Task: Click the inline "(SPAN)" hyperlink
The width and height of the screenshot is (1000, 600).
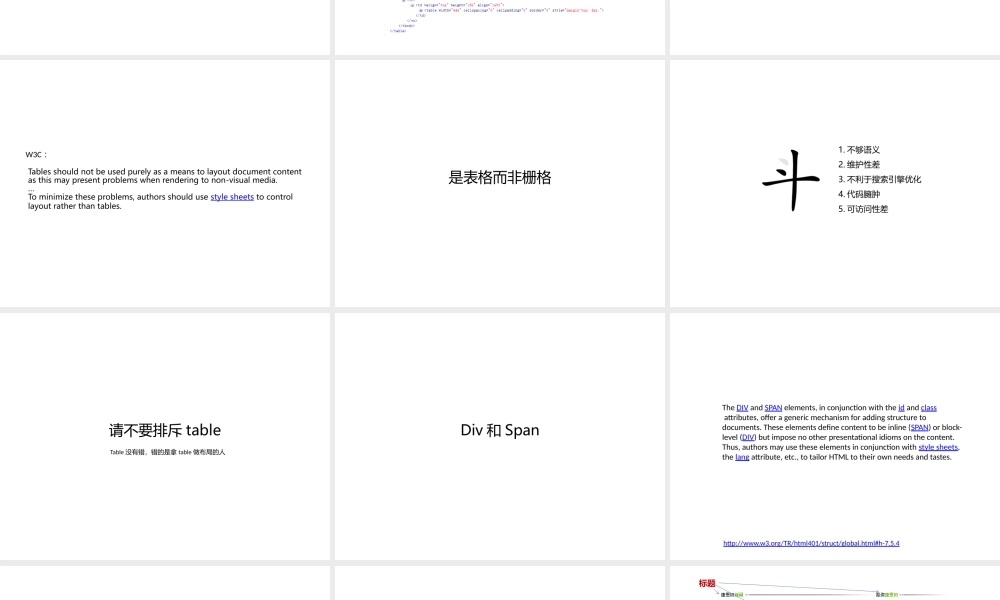Action: 919,427
